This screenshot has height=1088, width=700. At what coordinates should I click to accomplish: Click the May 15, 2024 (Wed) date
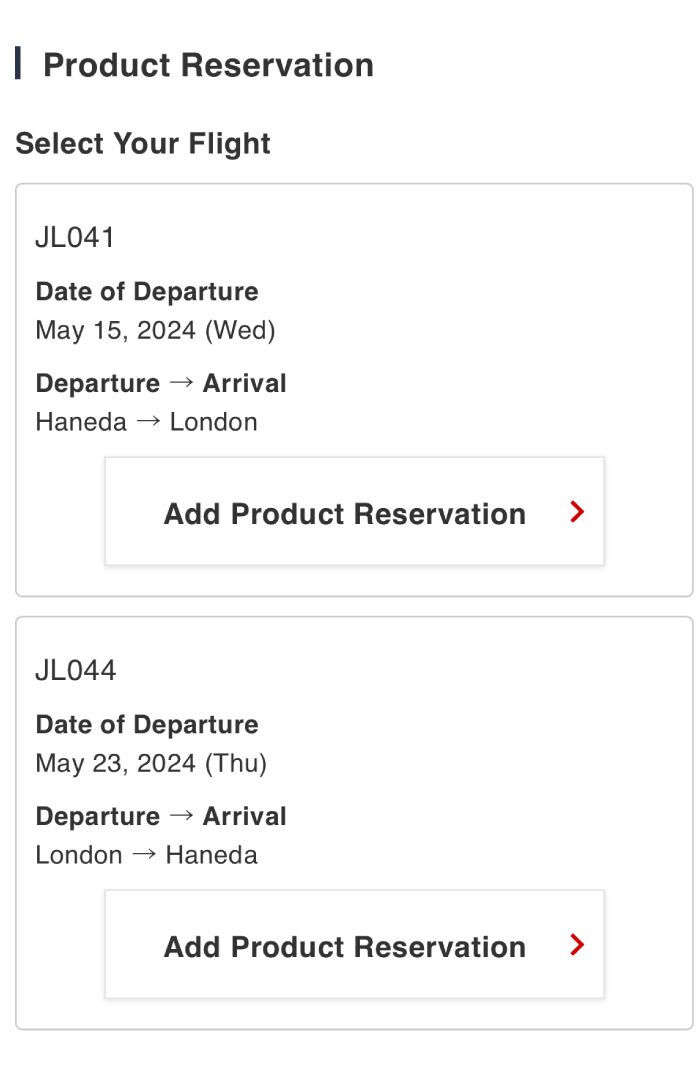pyautogui.click(x=155, y=330)
